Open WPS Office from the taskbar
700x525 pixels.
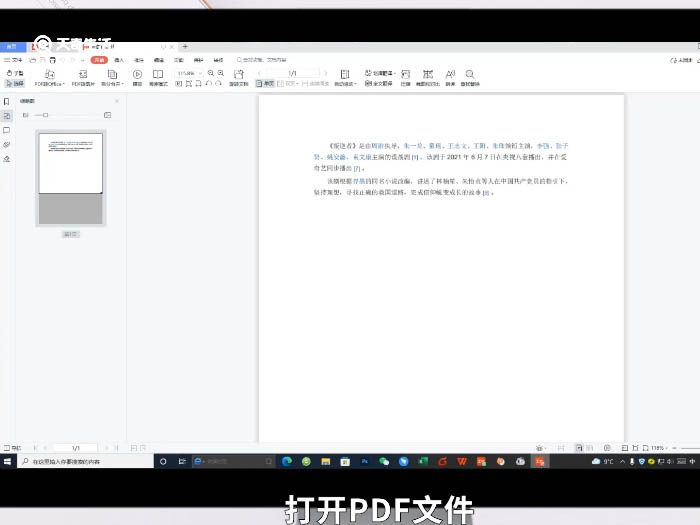click(462, 462)
